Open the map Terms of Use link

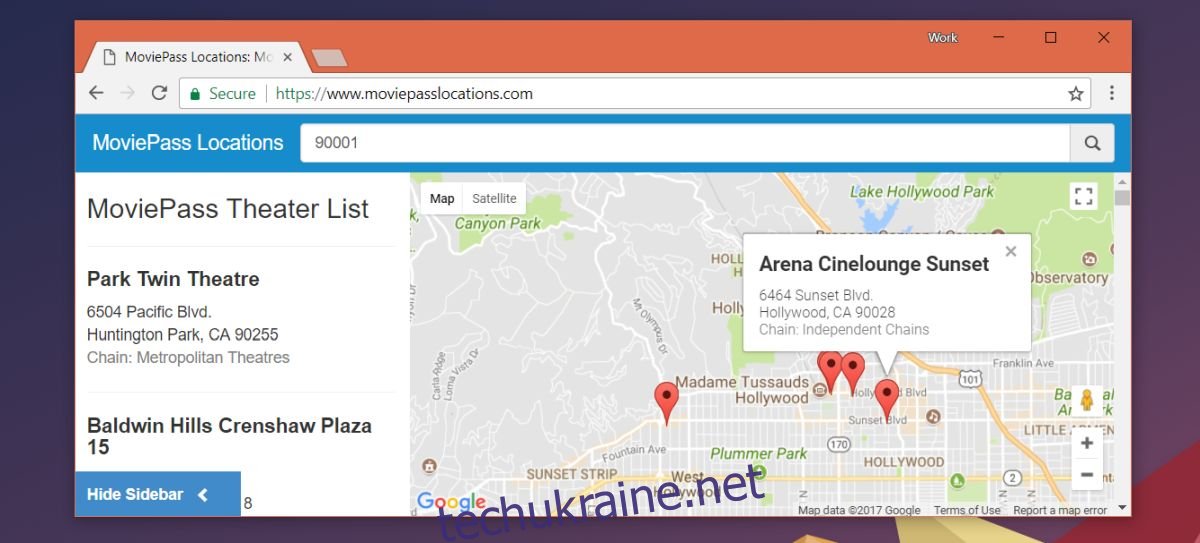point(967,510)
